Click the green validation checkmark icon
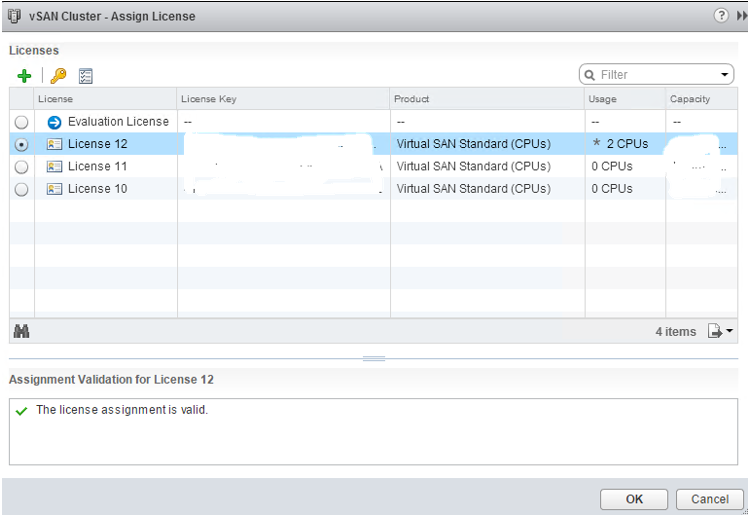748x515 pixels. pos(21,411)
